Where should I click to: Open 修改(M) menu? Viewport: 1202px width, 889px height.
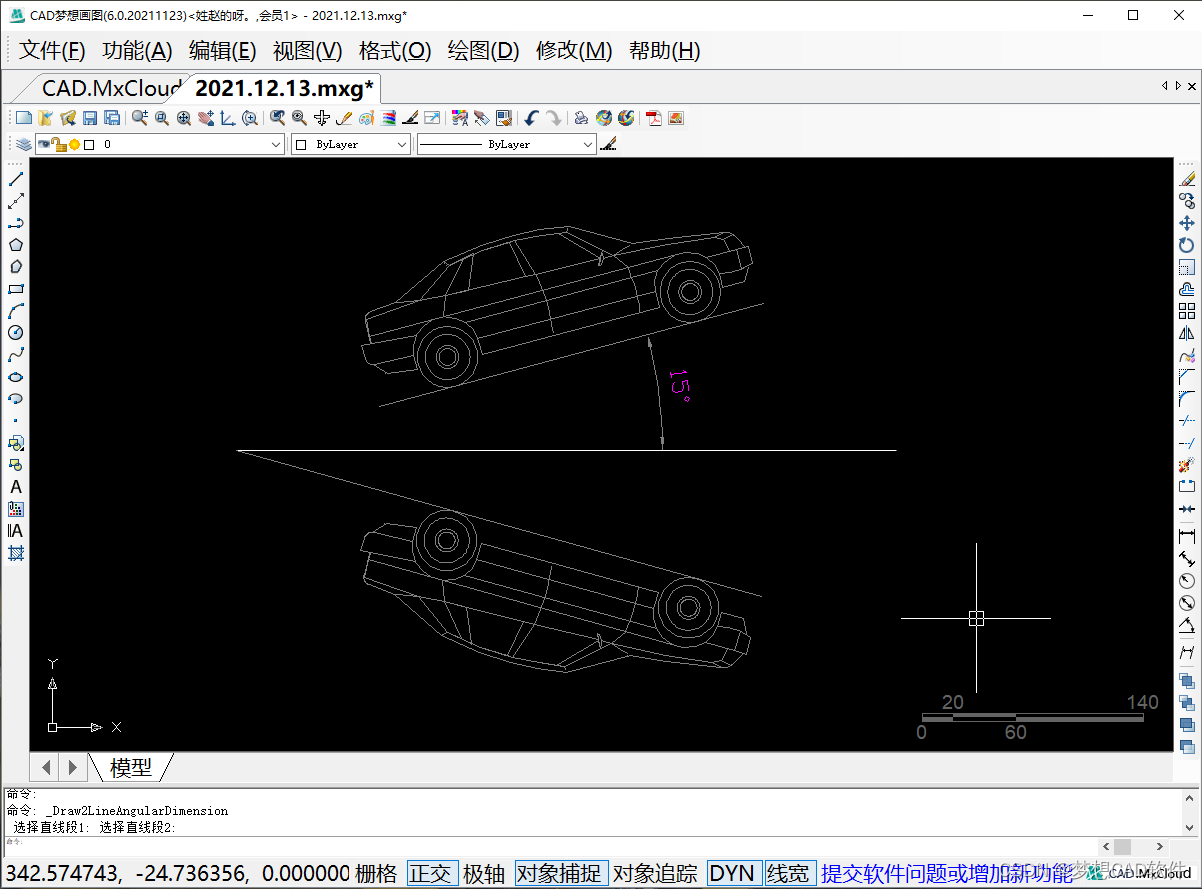pos(574,51)
